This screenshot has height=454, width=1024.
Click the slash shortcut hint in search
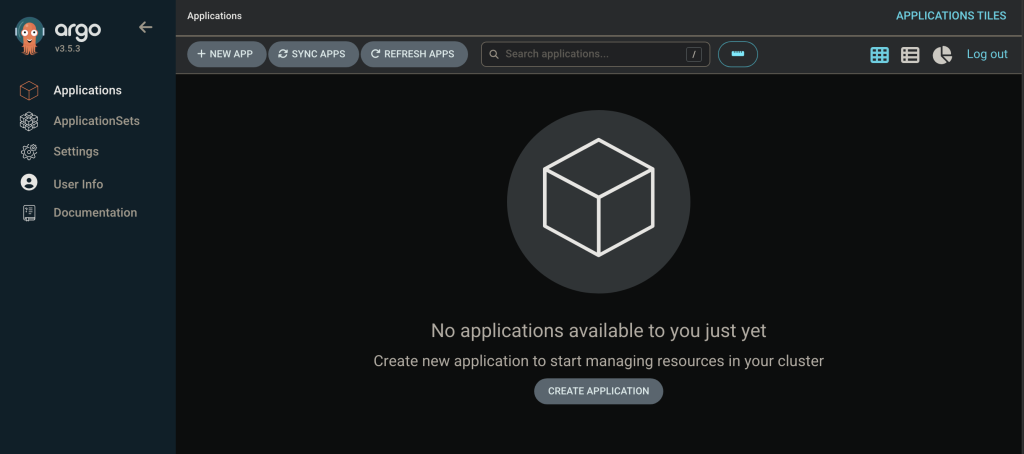click(x=694, y=54)
